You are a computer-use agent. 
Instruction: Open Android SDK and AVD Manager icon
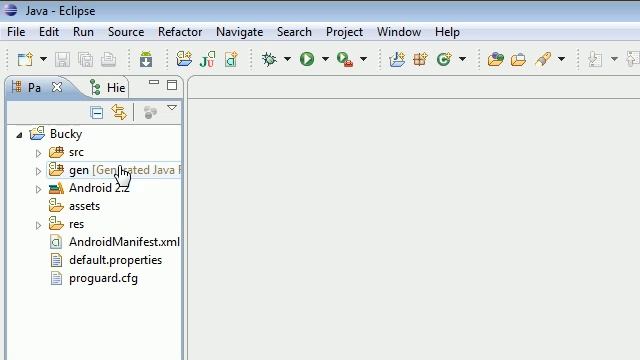click(x=146, y=60)
